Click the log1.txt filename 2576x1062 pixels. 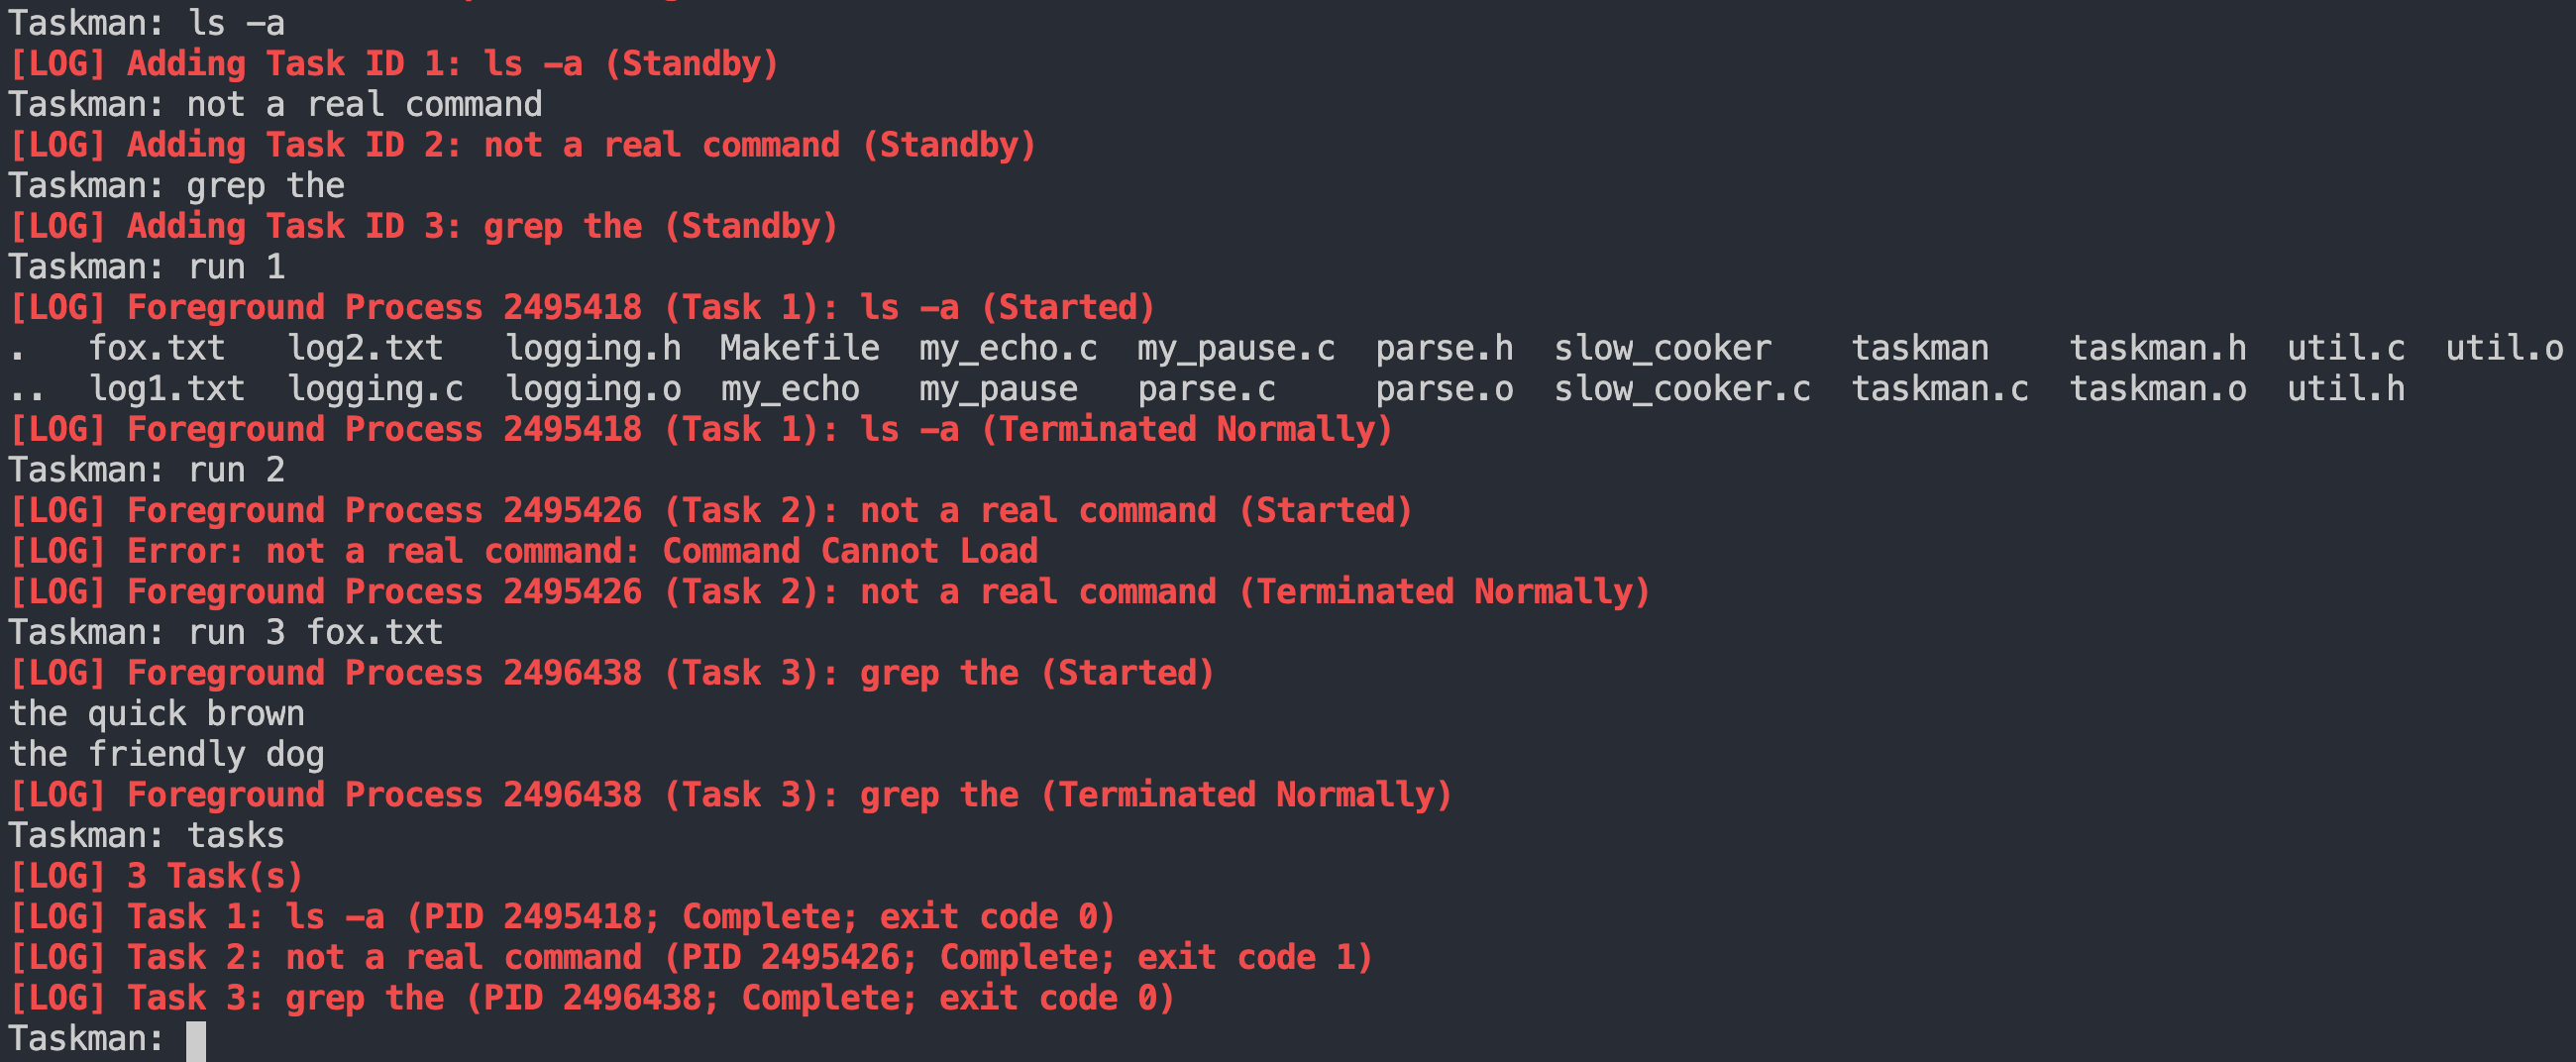tap(167, 389)
